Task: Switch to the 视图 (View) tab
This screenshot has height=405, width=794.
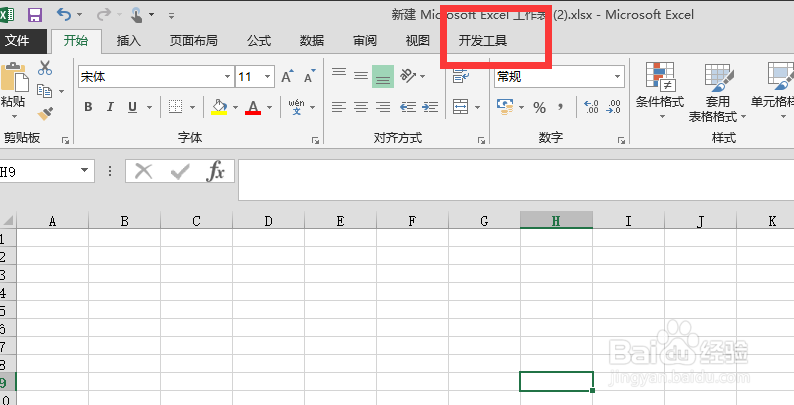Action: coord(418,40)
